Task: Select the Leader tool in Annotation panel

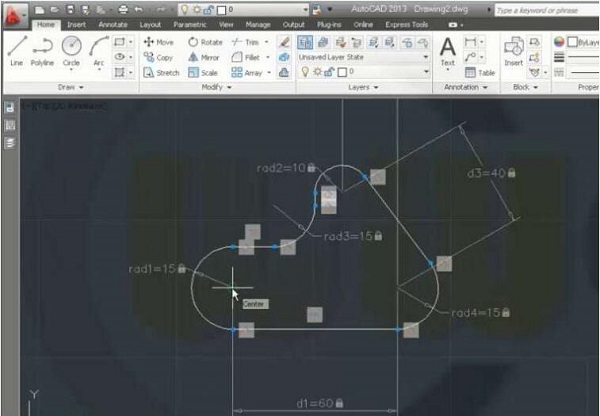Action: click(470, 57)
